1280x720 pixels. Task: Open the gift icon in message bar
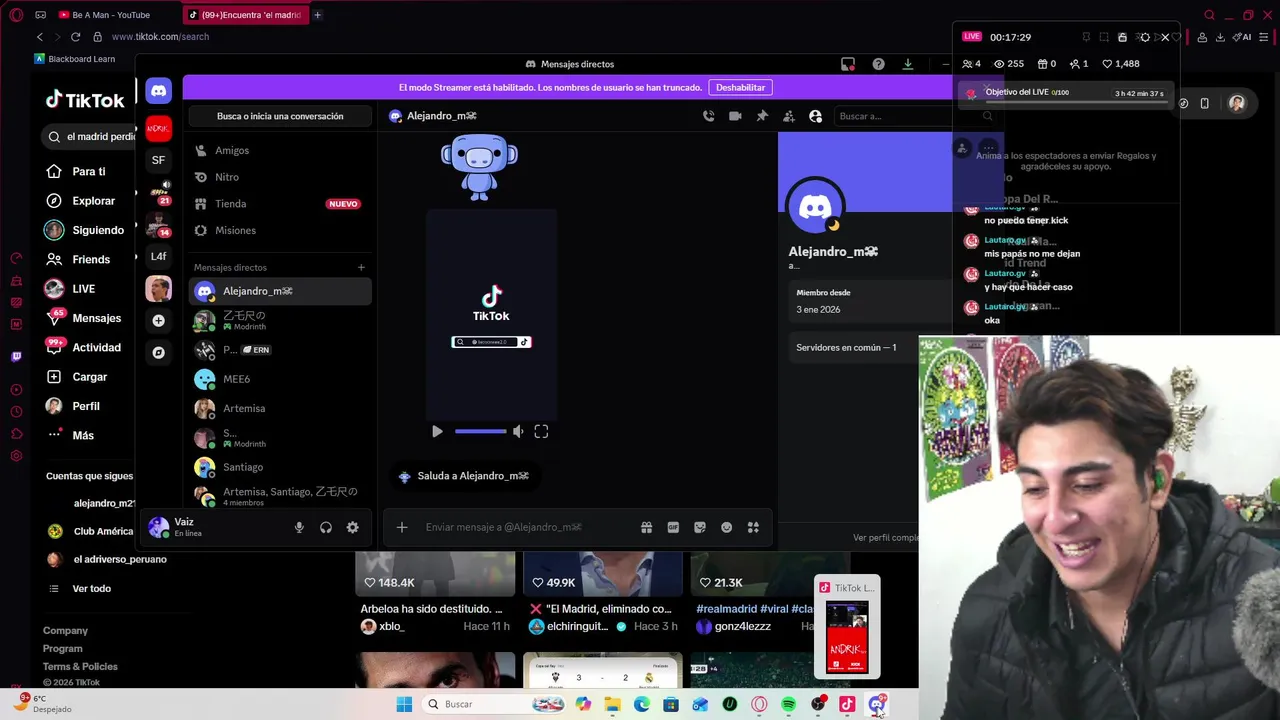point(647,527)
